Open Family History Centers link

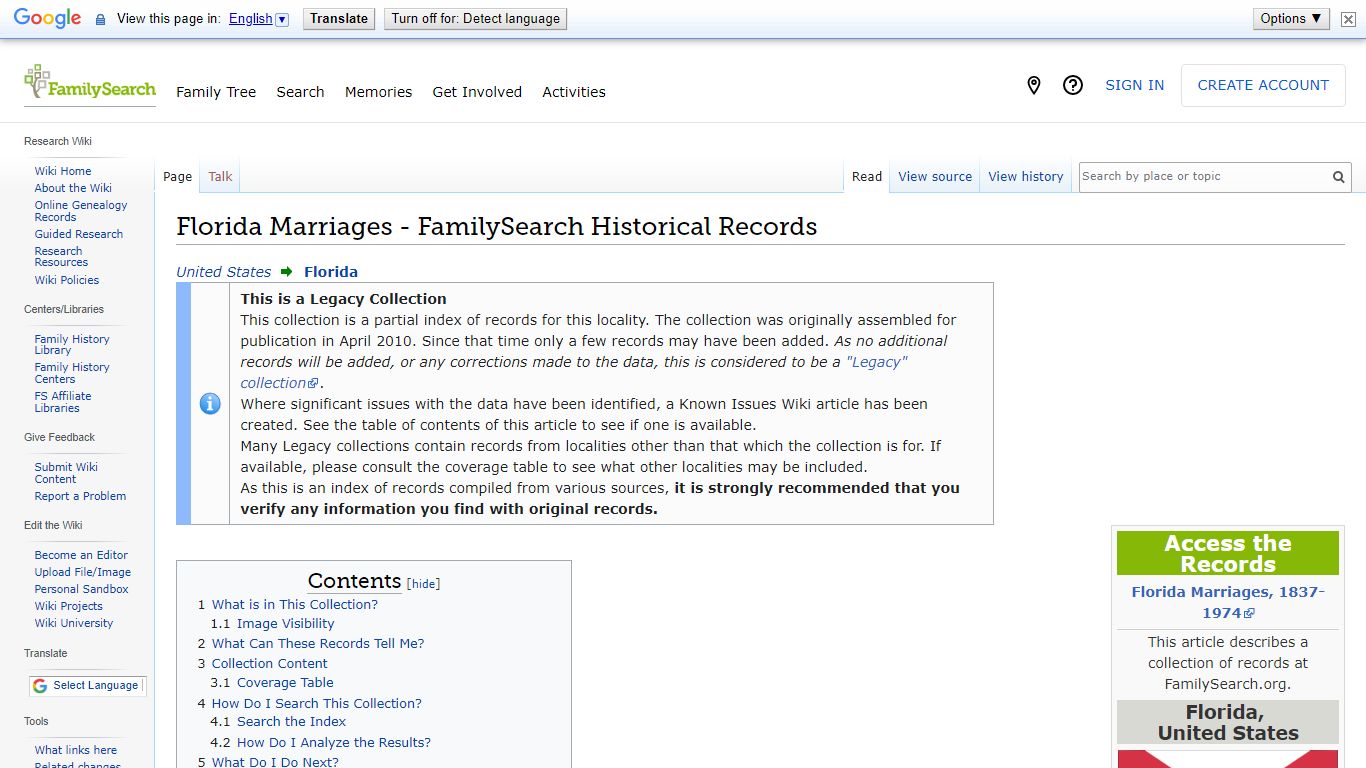pyautogui.click(x=72, y=373)
